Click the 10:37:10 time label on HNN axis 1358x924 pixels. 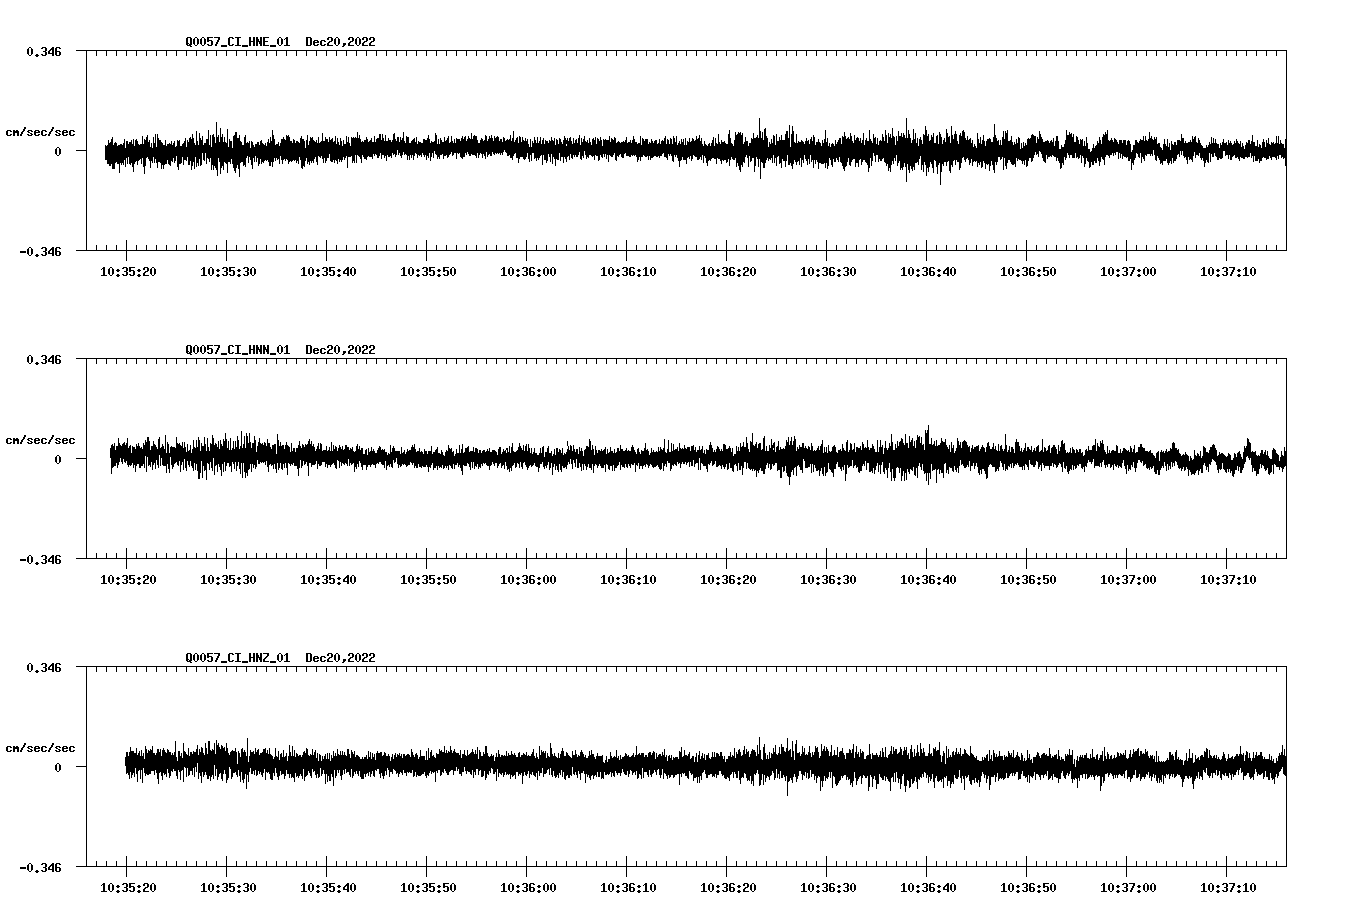[1228, 580]
